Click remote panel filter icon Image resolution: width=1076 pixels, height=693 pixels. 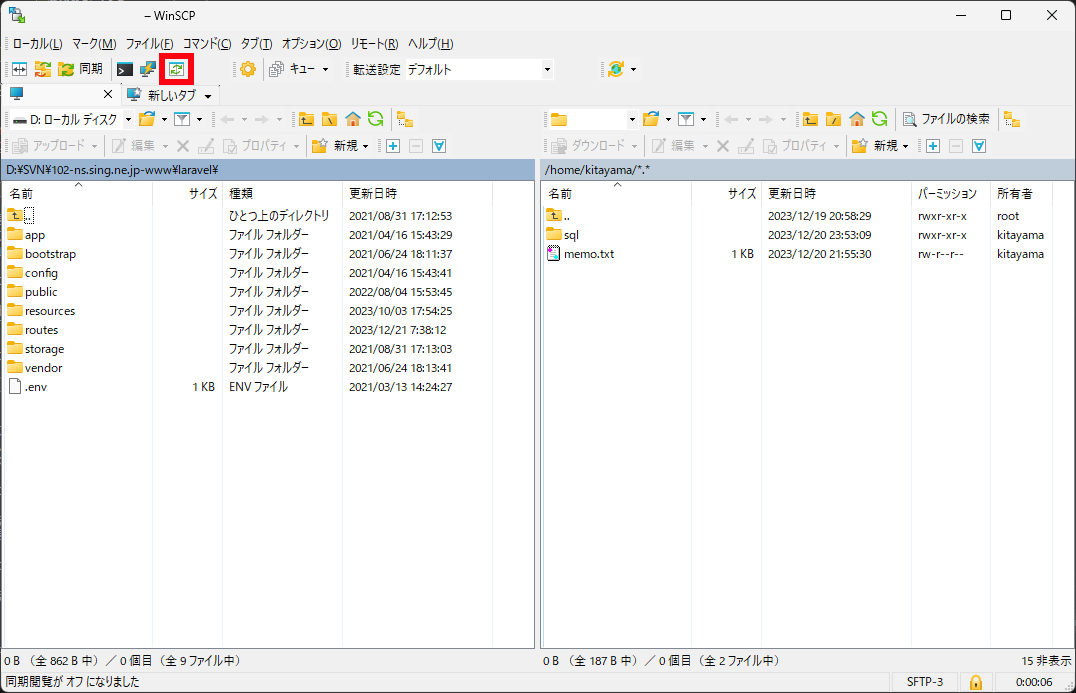pyautogui.click(x=686, y=119)
